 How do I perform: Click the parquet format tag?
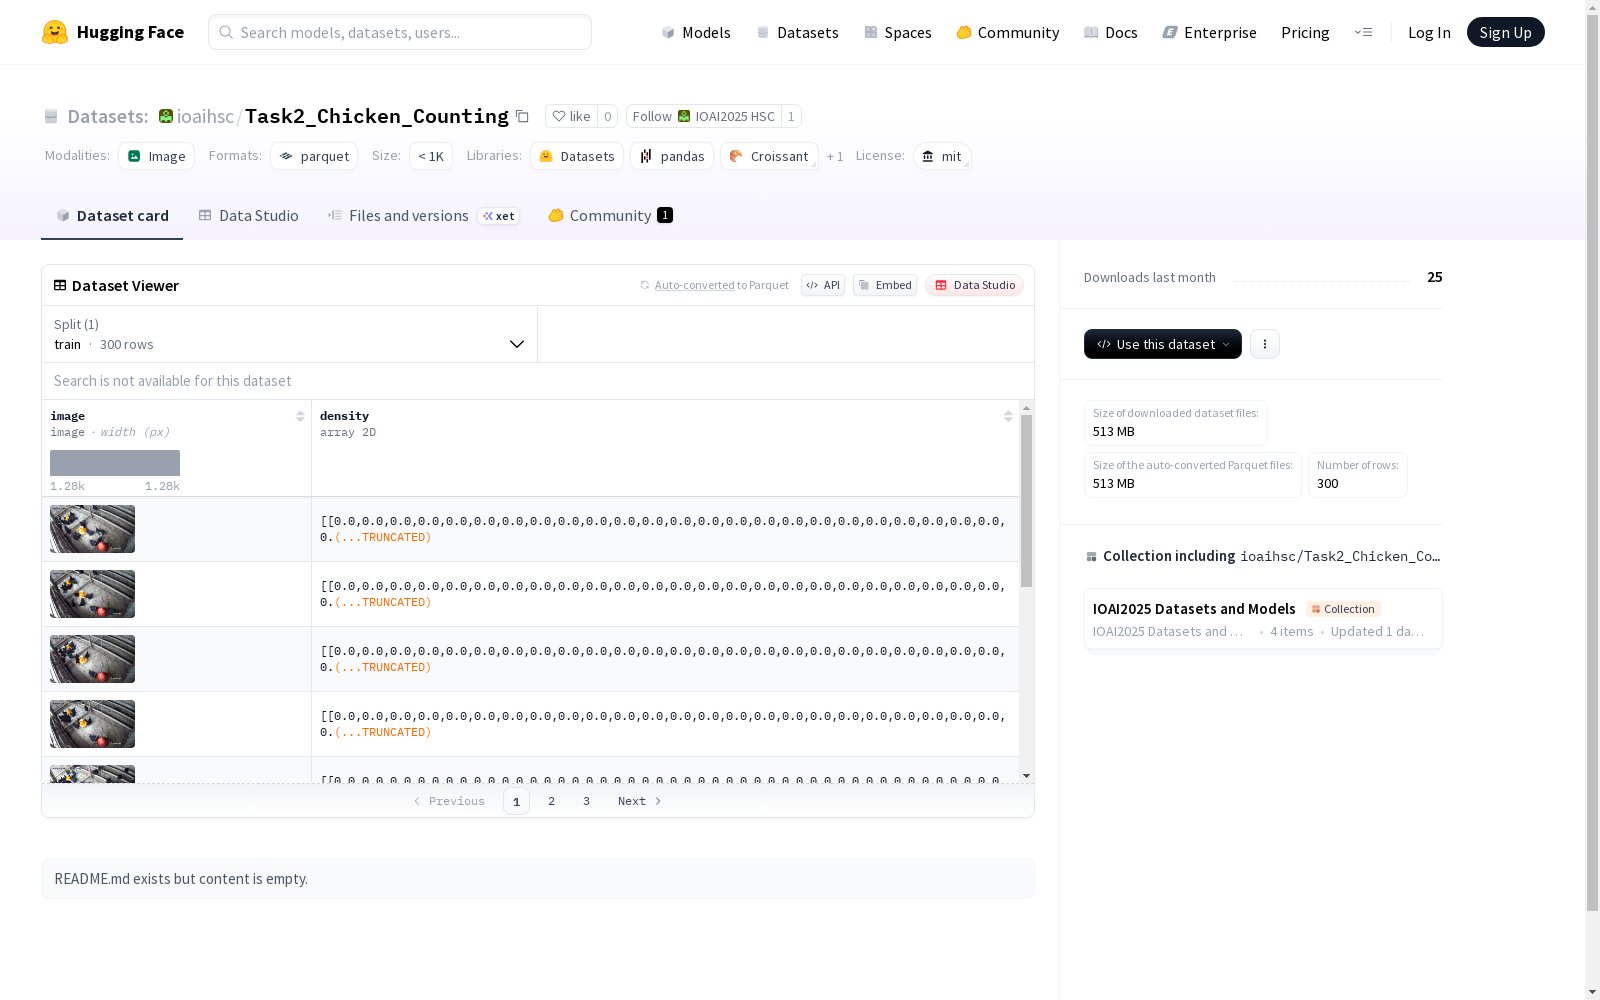[314, 156]
